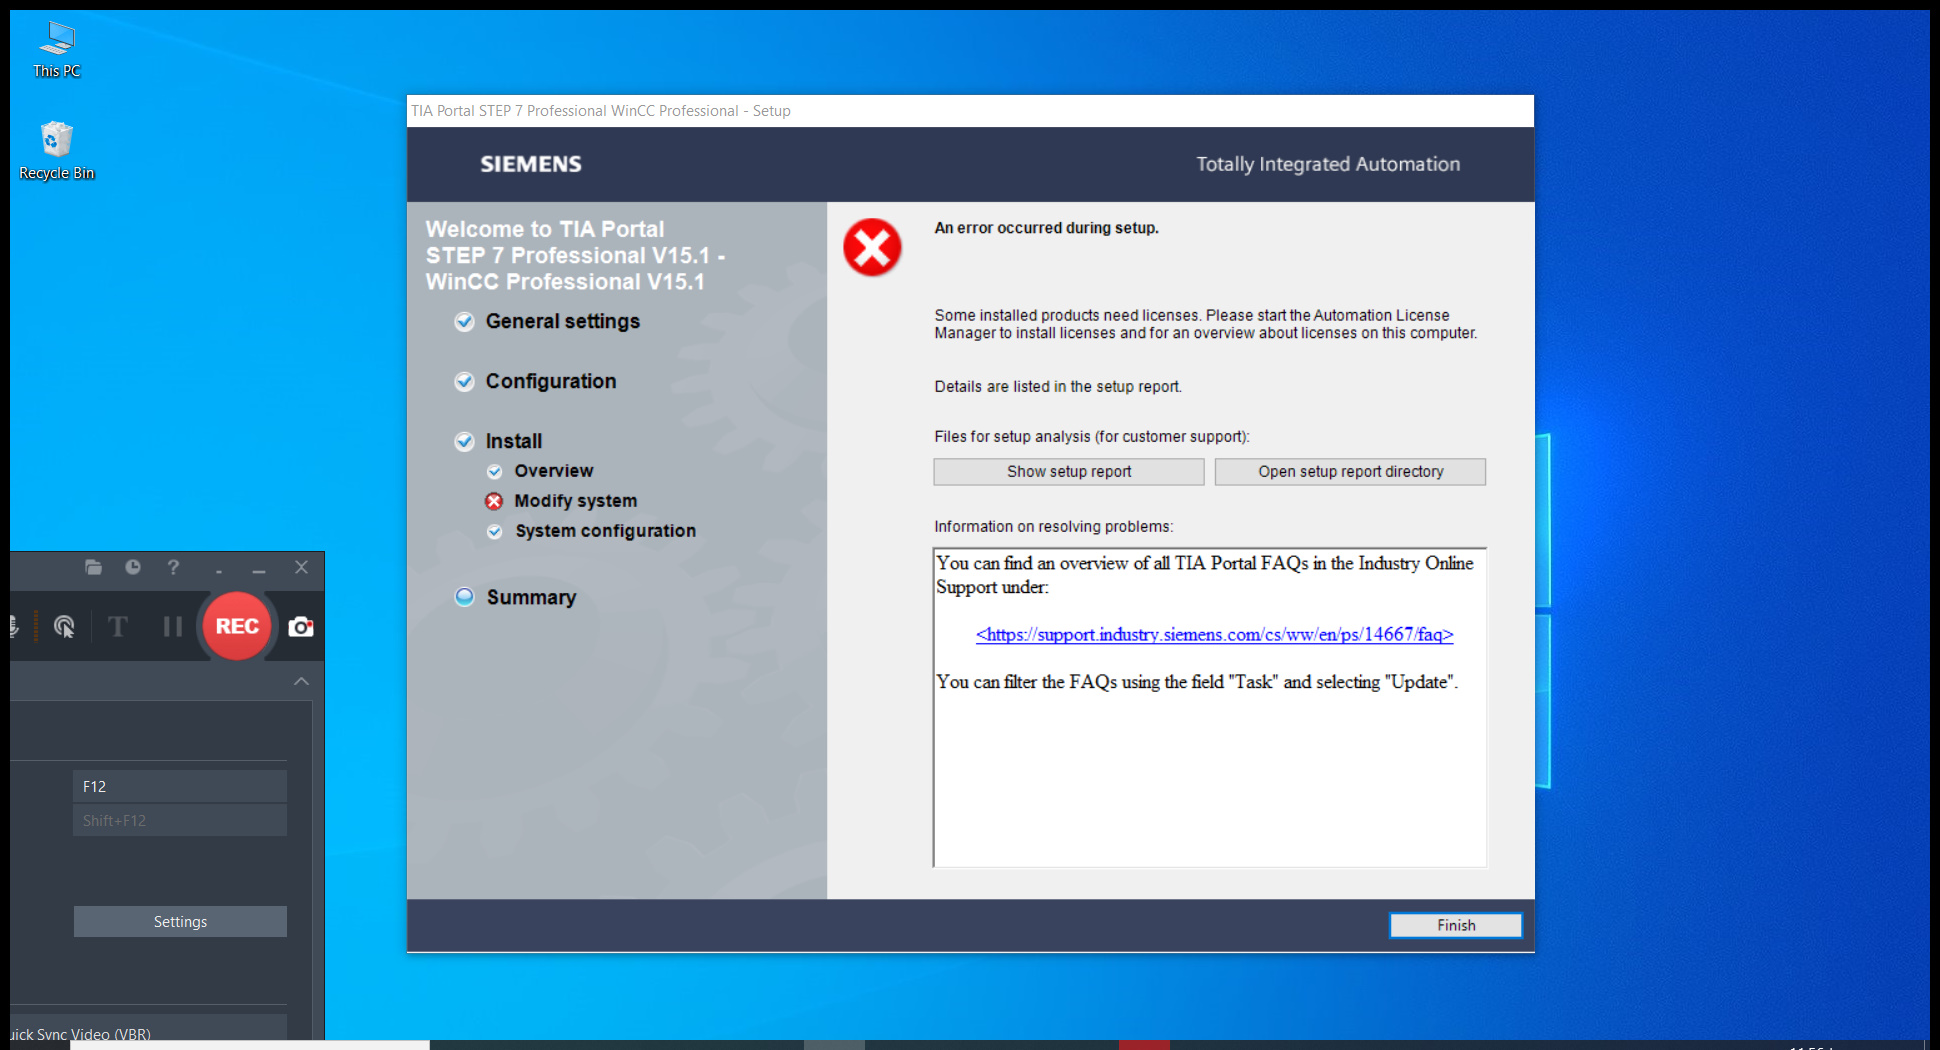Viewport: 1940px width, 1050px height.
Task: Click the Settings button in recorder
Action: pos(180,921)
